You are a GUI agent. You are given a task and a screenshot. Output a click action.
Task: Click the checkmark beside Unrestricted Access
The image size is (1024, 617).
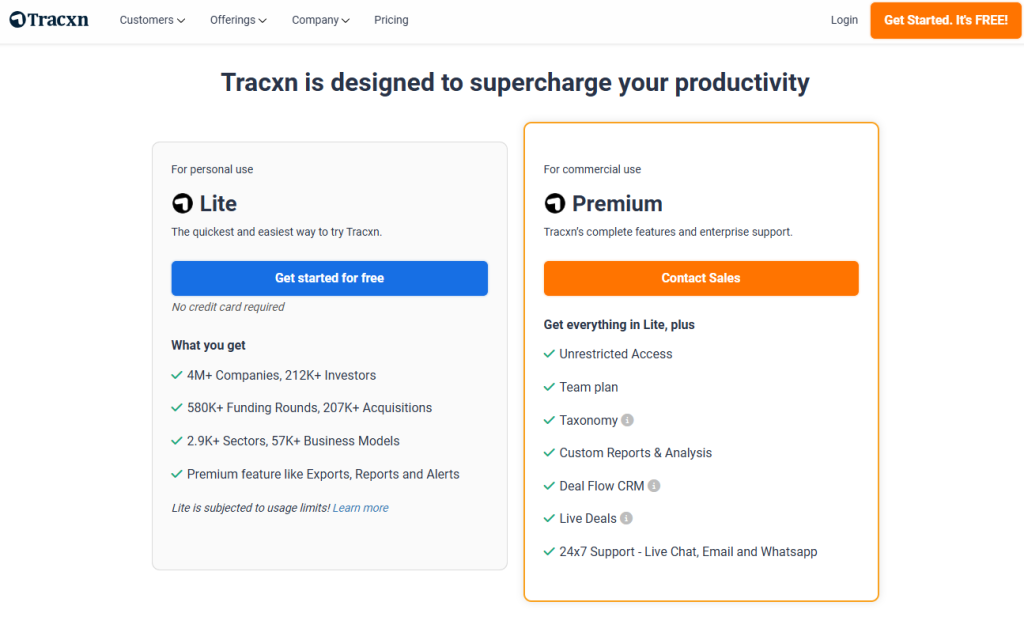click(549, 354)
